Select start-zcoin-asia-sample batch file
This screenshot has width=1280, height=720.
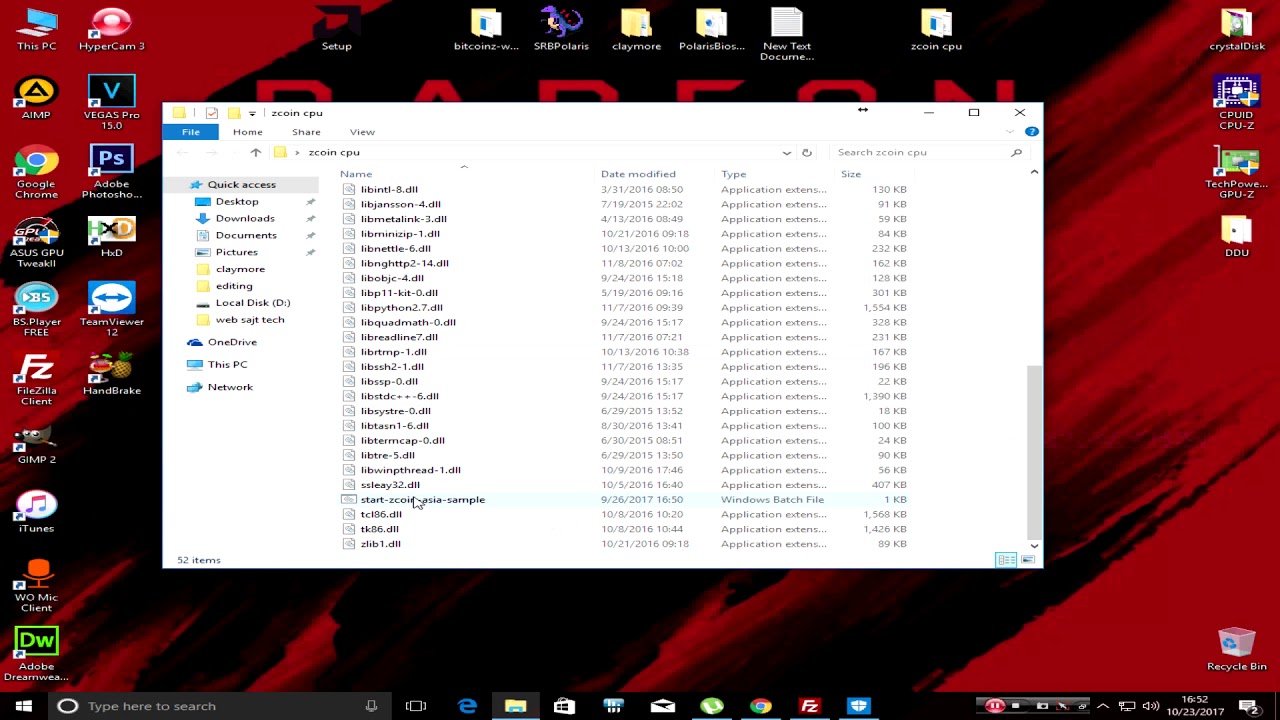[625, 500]
